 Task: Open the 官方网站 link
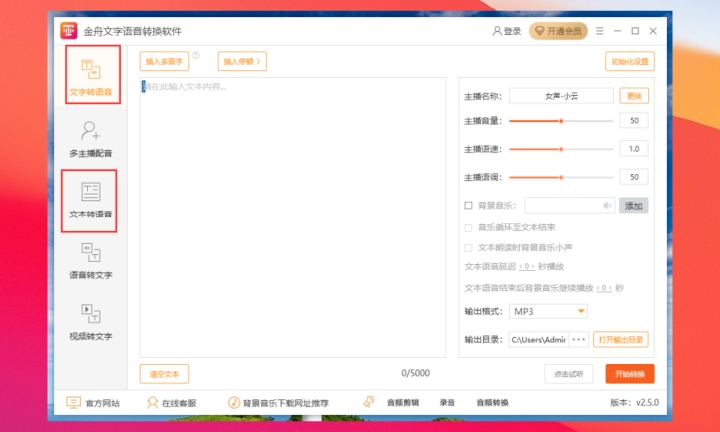(93, 403)
